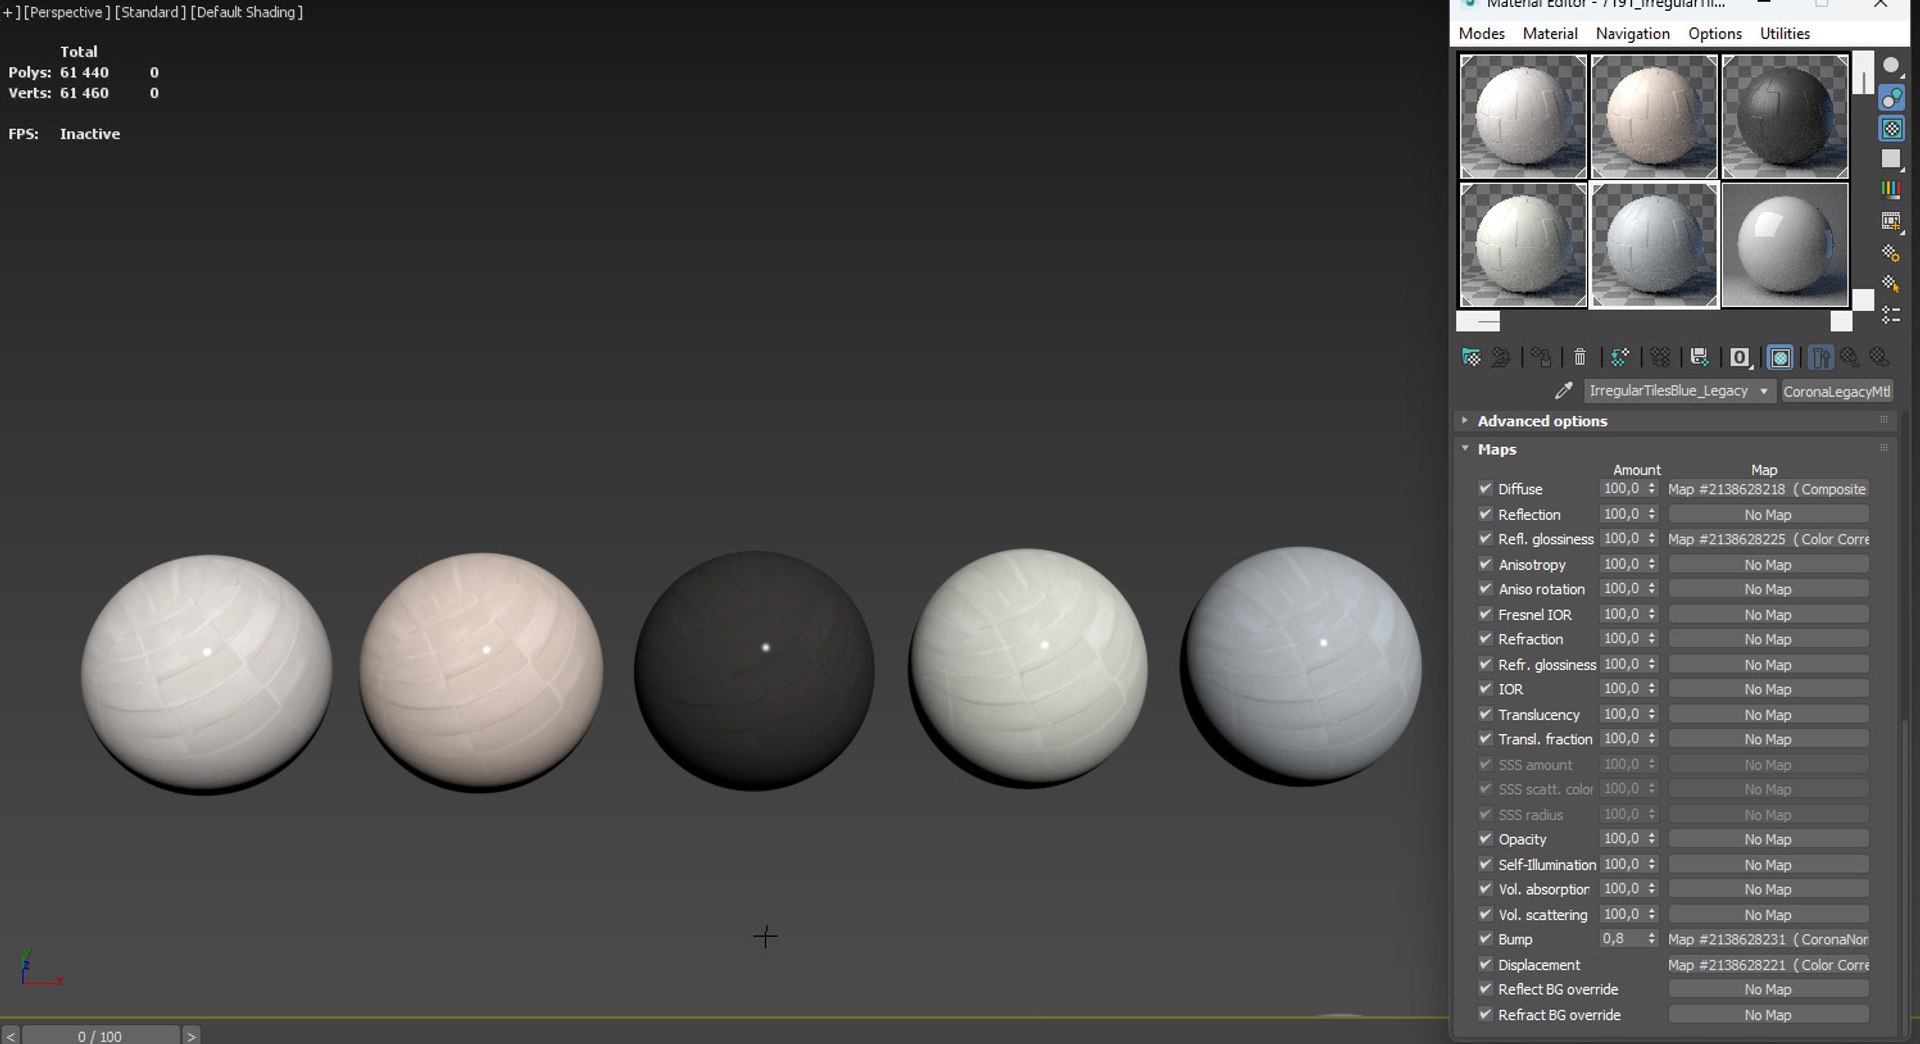Open the Material menu
Image resolution: width=1920 pixels, height=1044 pixels.
[1550, 33]
